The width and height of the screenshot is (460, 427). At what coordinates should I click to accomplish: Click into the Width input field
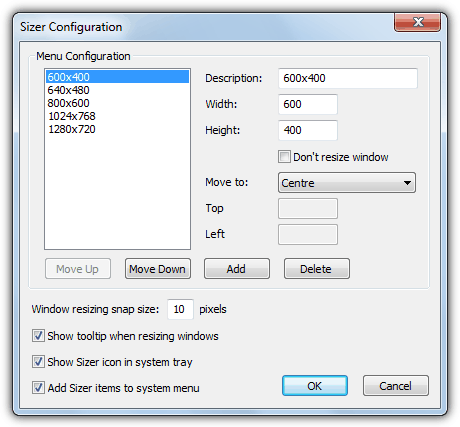[308, 104]
